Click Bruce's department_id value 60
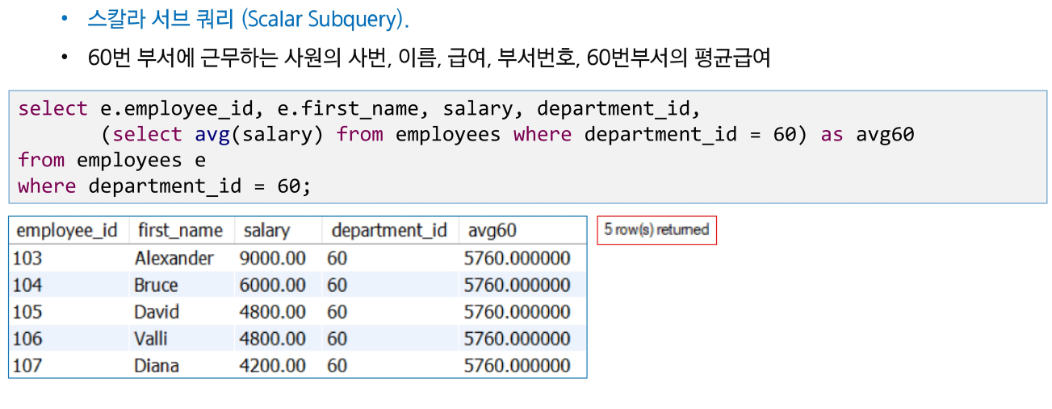Viewport: 1052px width, 409px height. coord(337,285)
